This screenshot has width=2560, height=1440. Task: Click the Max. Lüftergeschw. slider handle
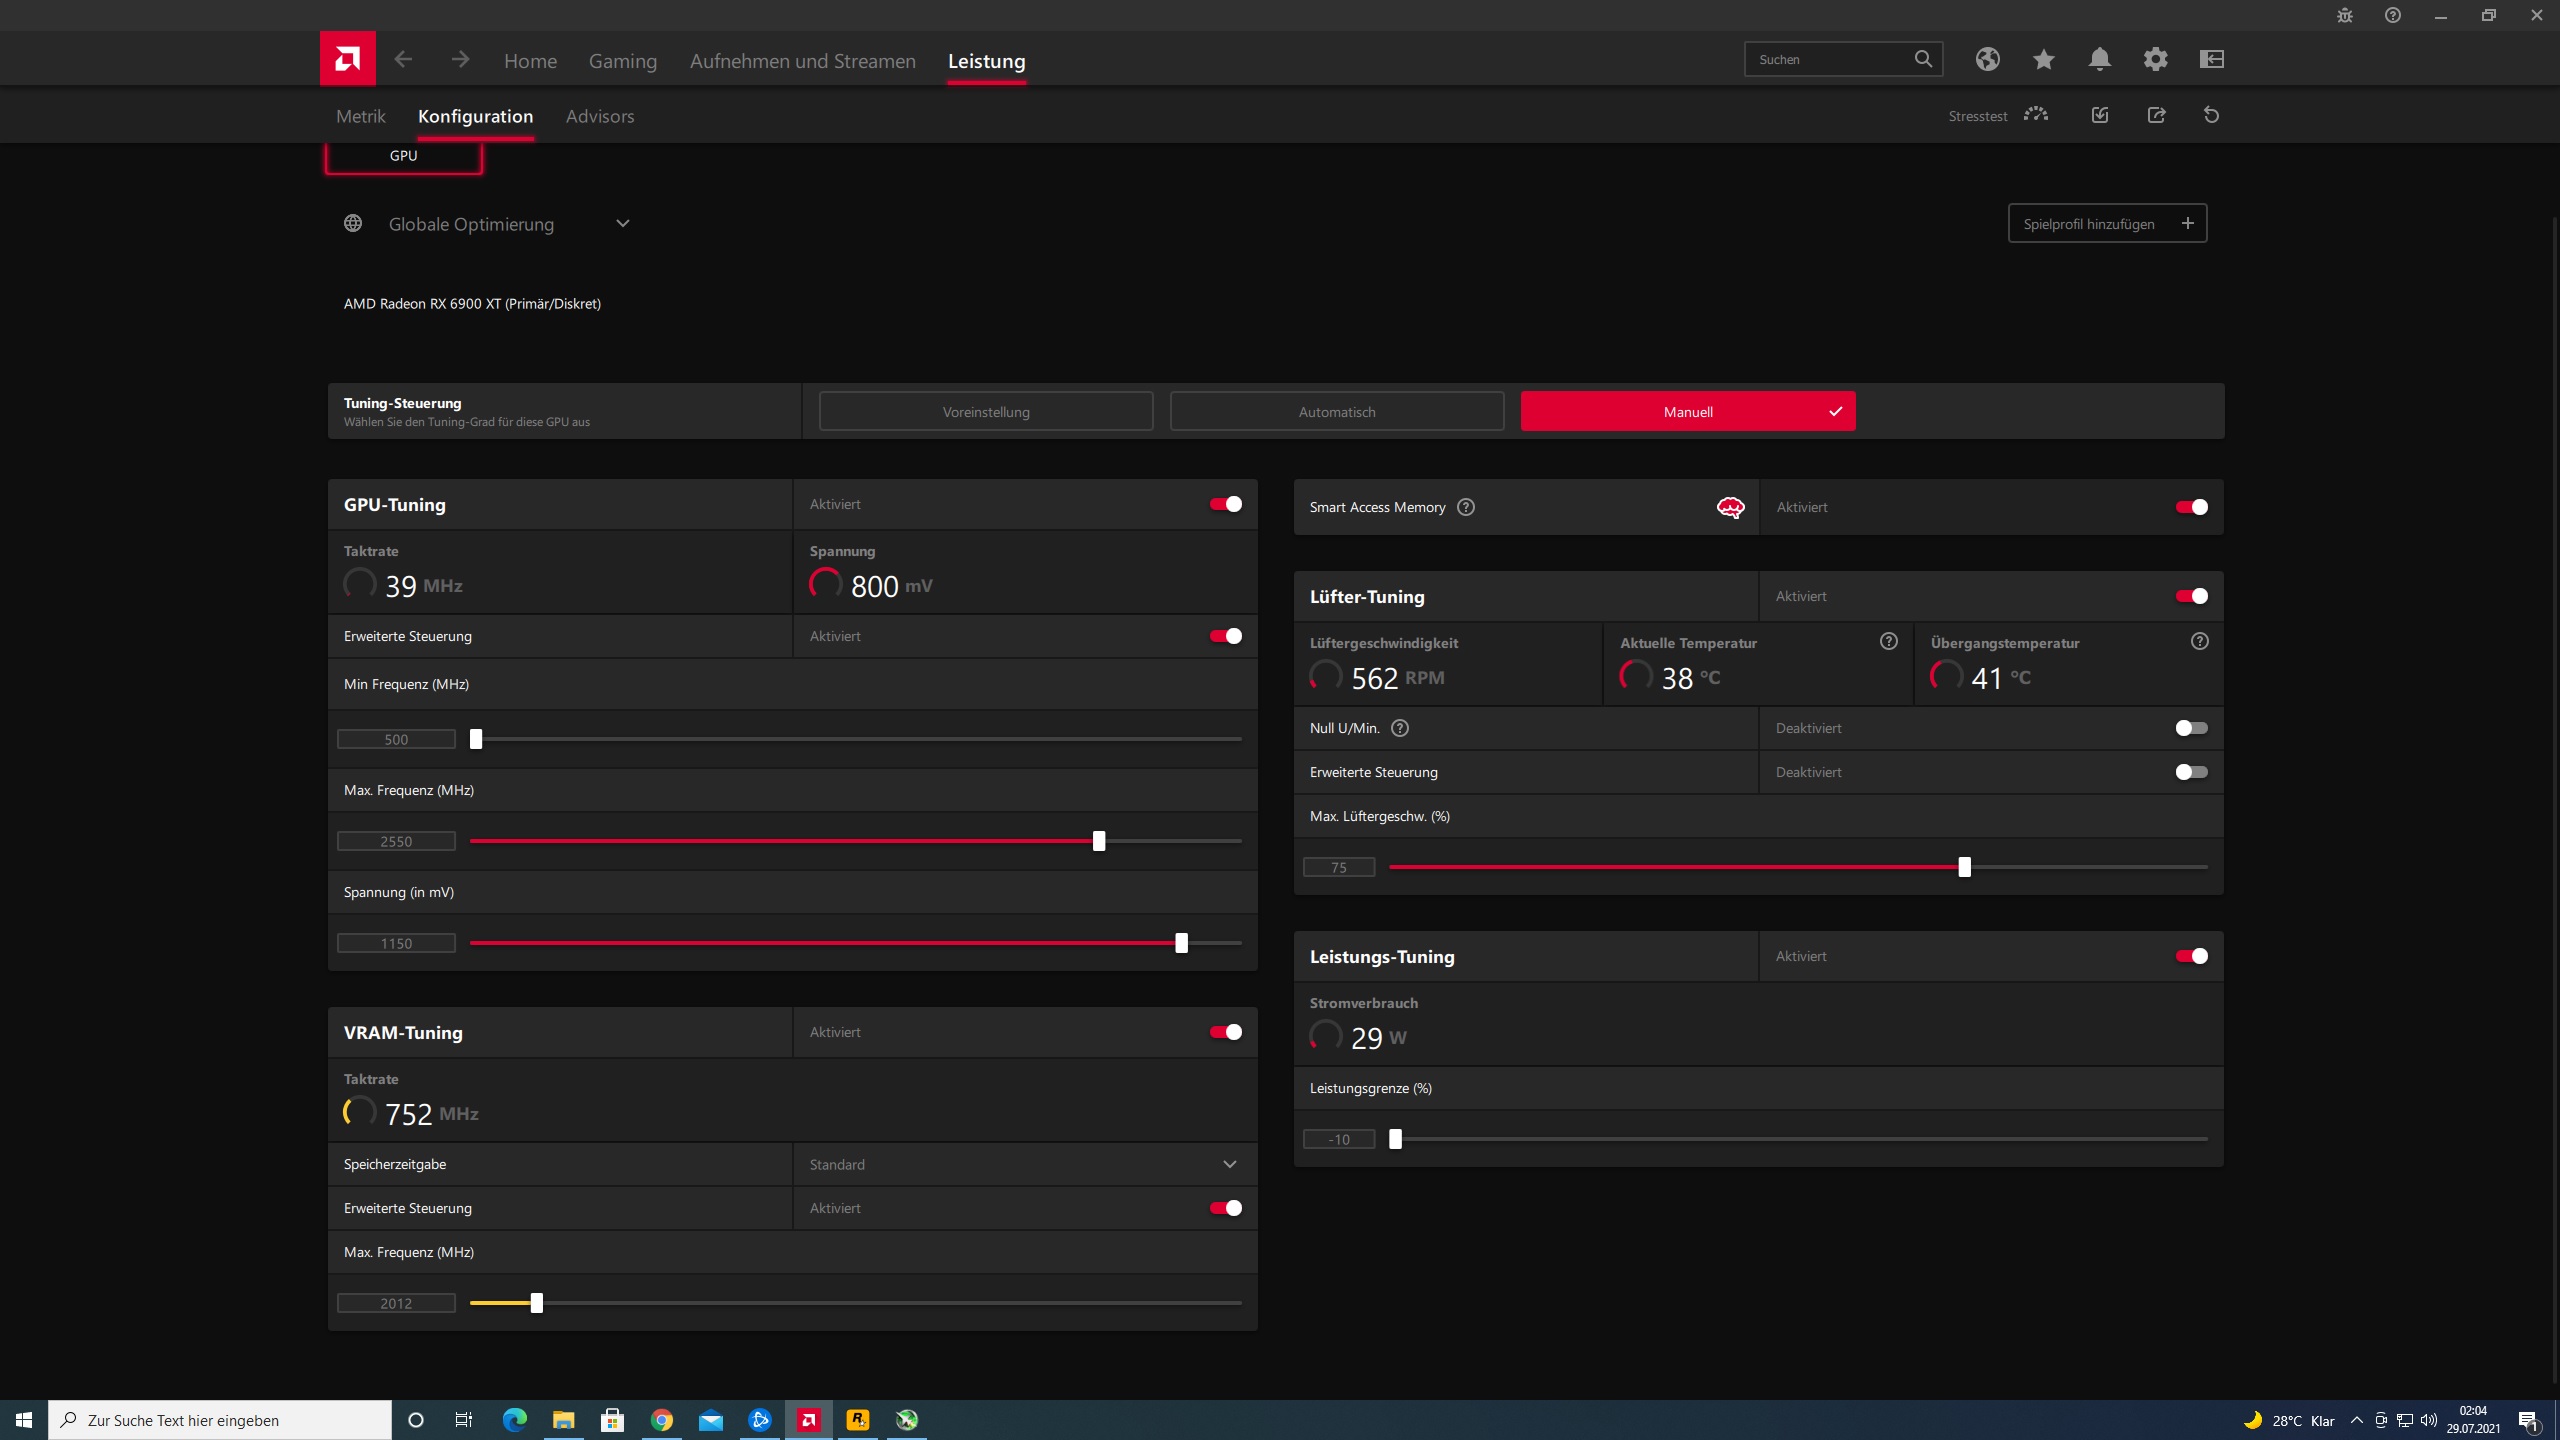(1964, 867)
